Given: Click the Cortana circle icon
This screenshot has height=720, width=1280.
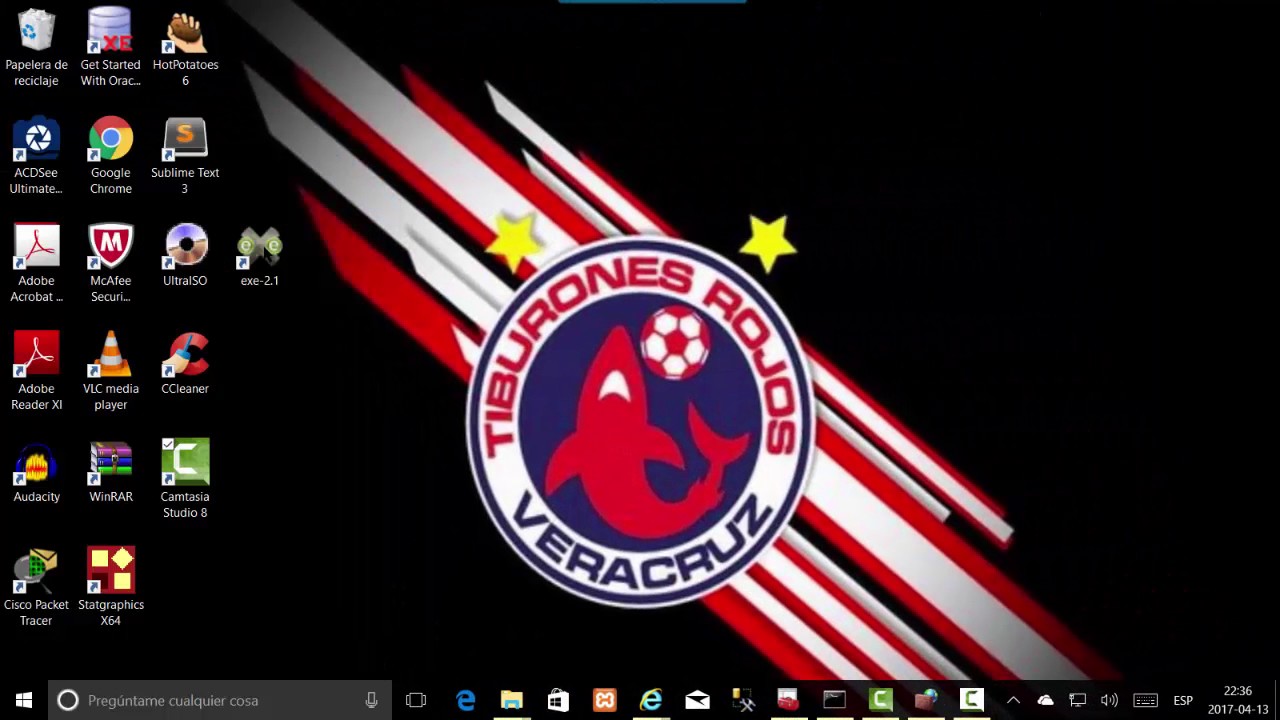Looking at the screenshot, I should click(x=68, y=700).
